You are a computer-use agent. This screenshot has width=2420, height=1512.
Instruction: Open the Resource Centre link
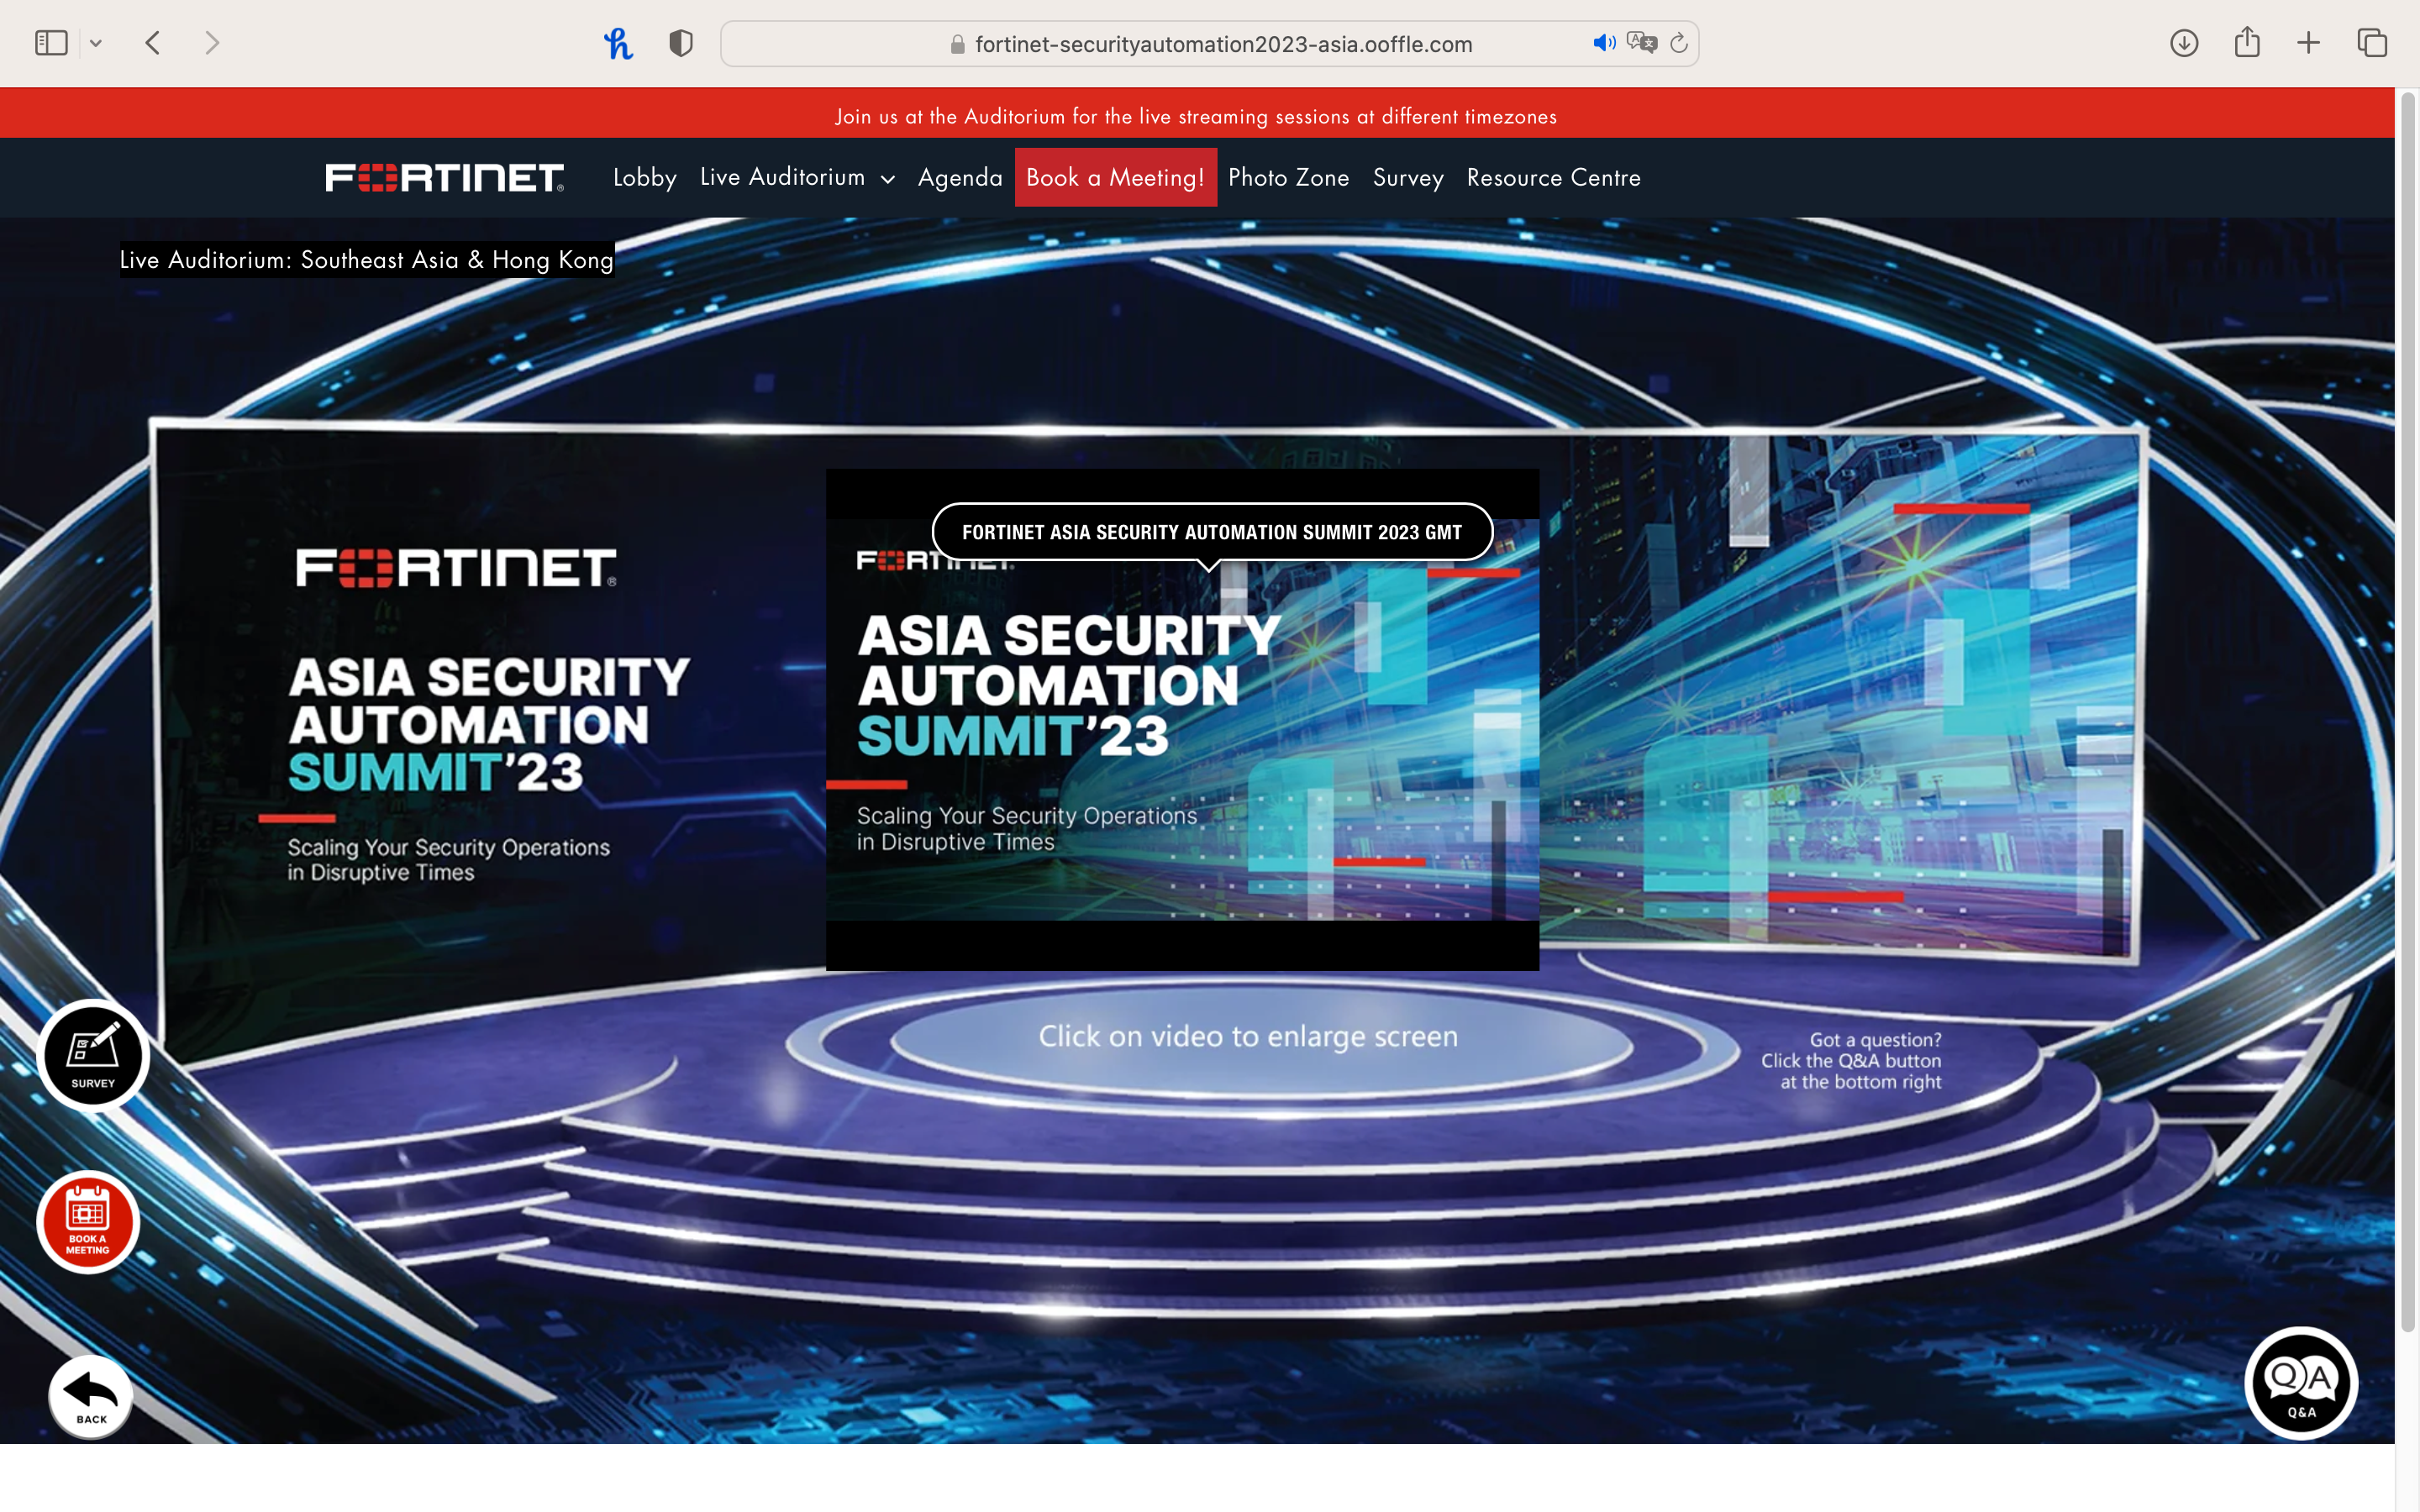point(1553,177)
